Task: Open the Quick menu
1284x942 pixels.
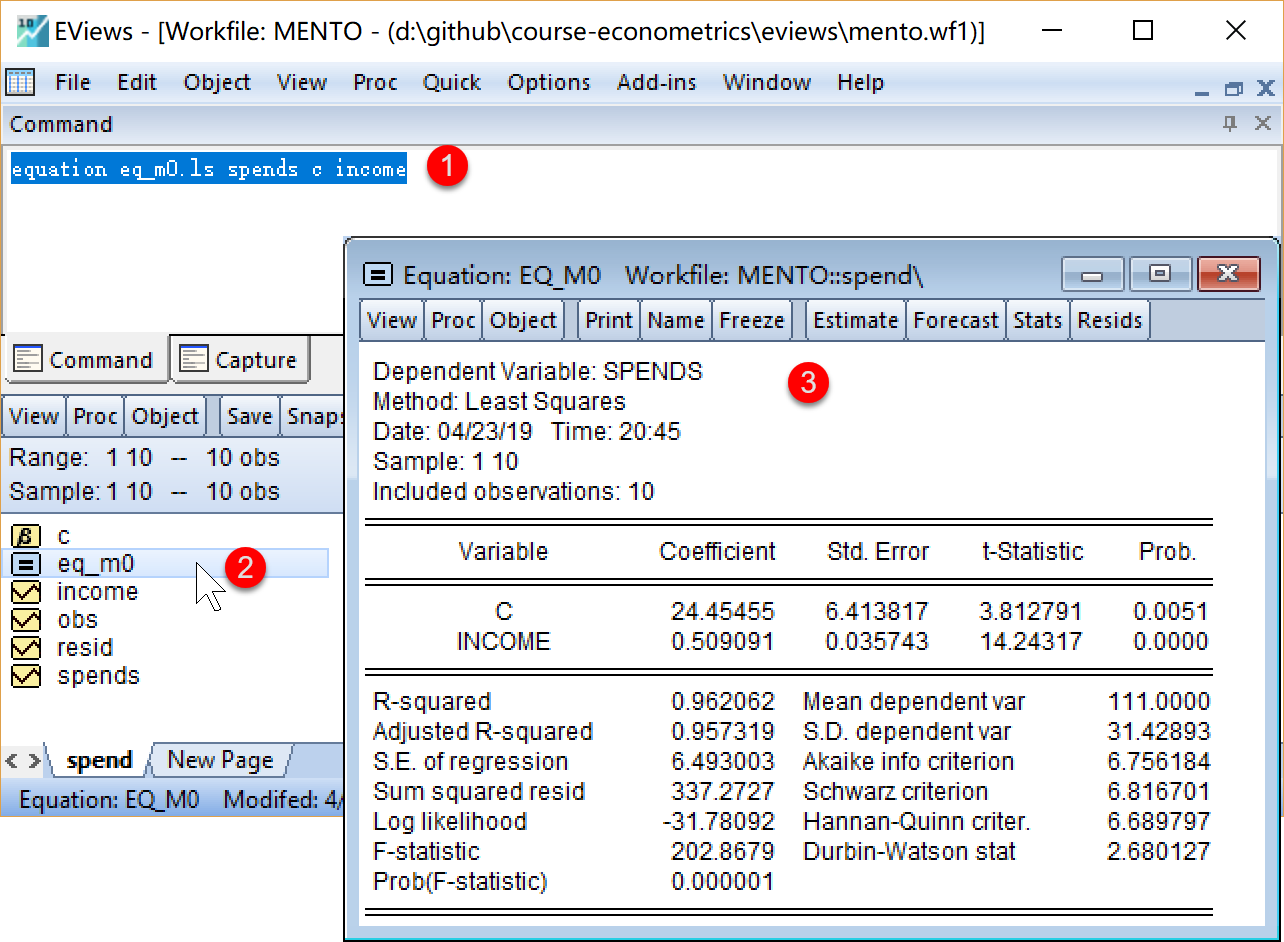Action: 451,82
